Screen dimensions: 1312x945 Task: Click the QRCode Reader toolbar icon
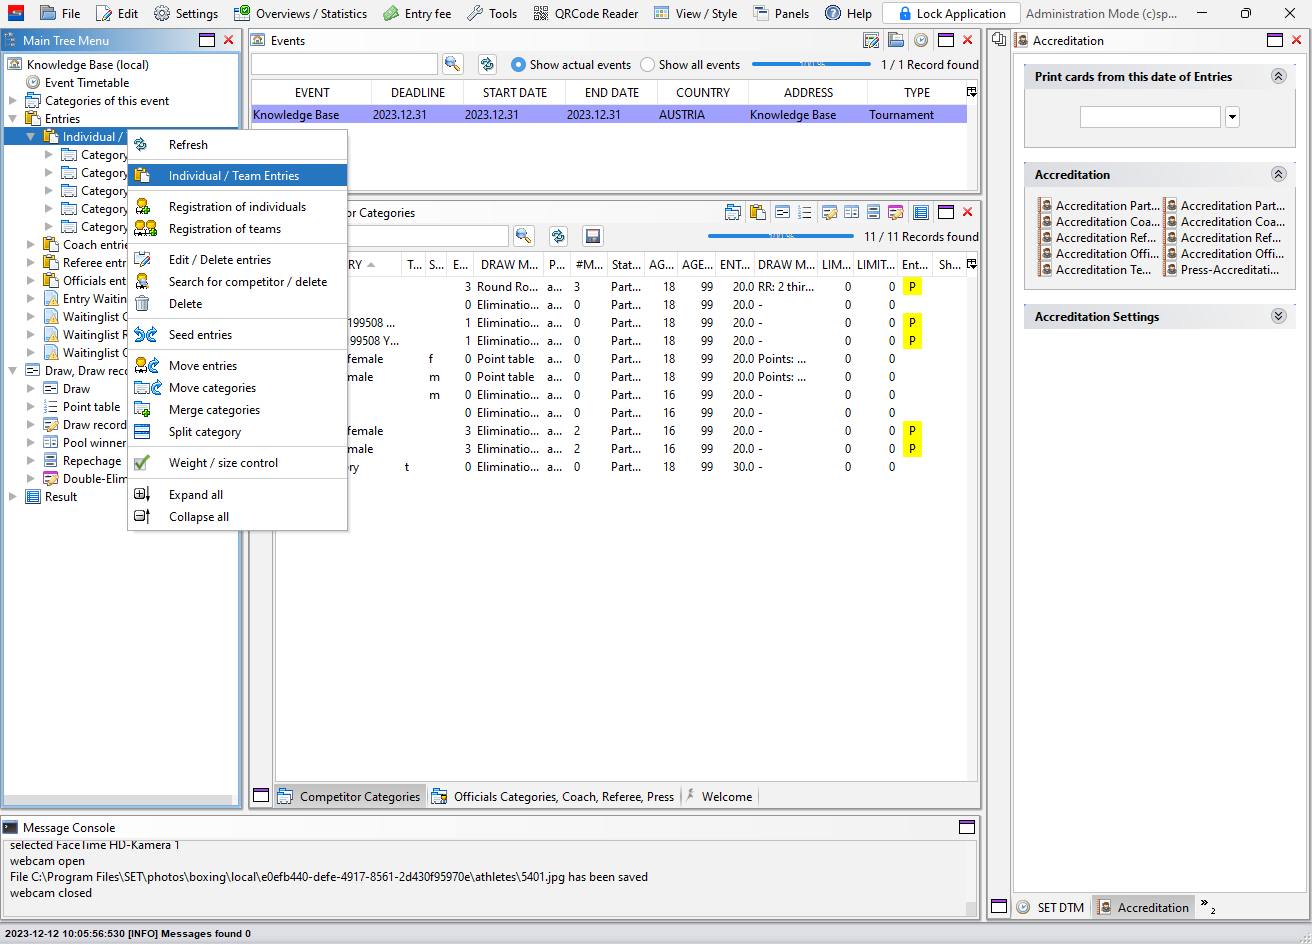click(540, 13)
